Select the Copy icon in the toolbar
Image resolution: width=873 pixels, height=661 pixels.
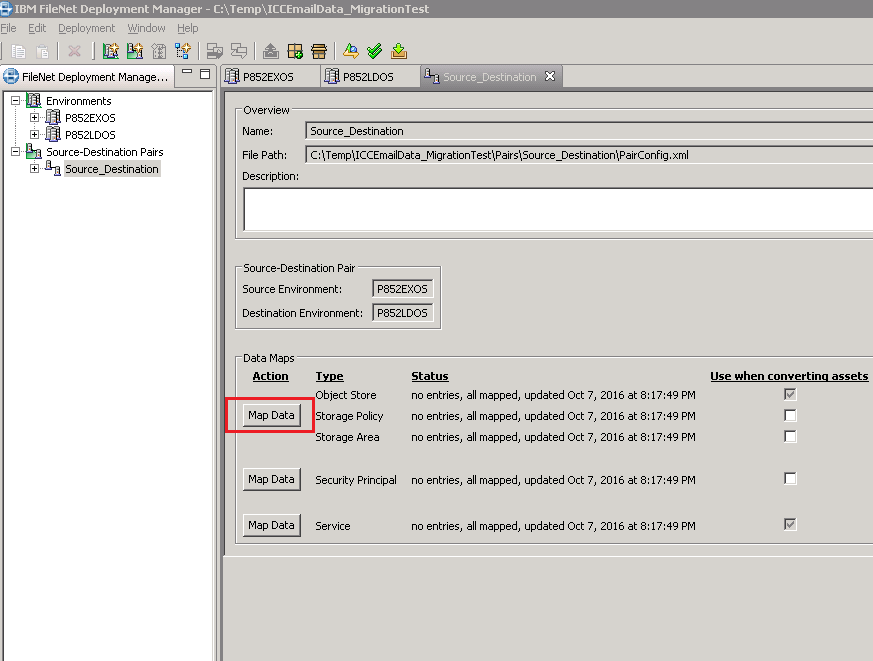[x=18, y=51]
